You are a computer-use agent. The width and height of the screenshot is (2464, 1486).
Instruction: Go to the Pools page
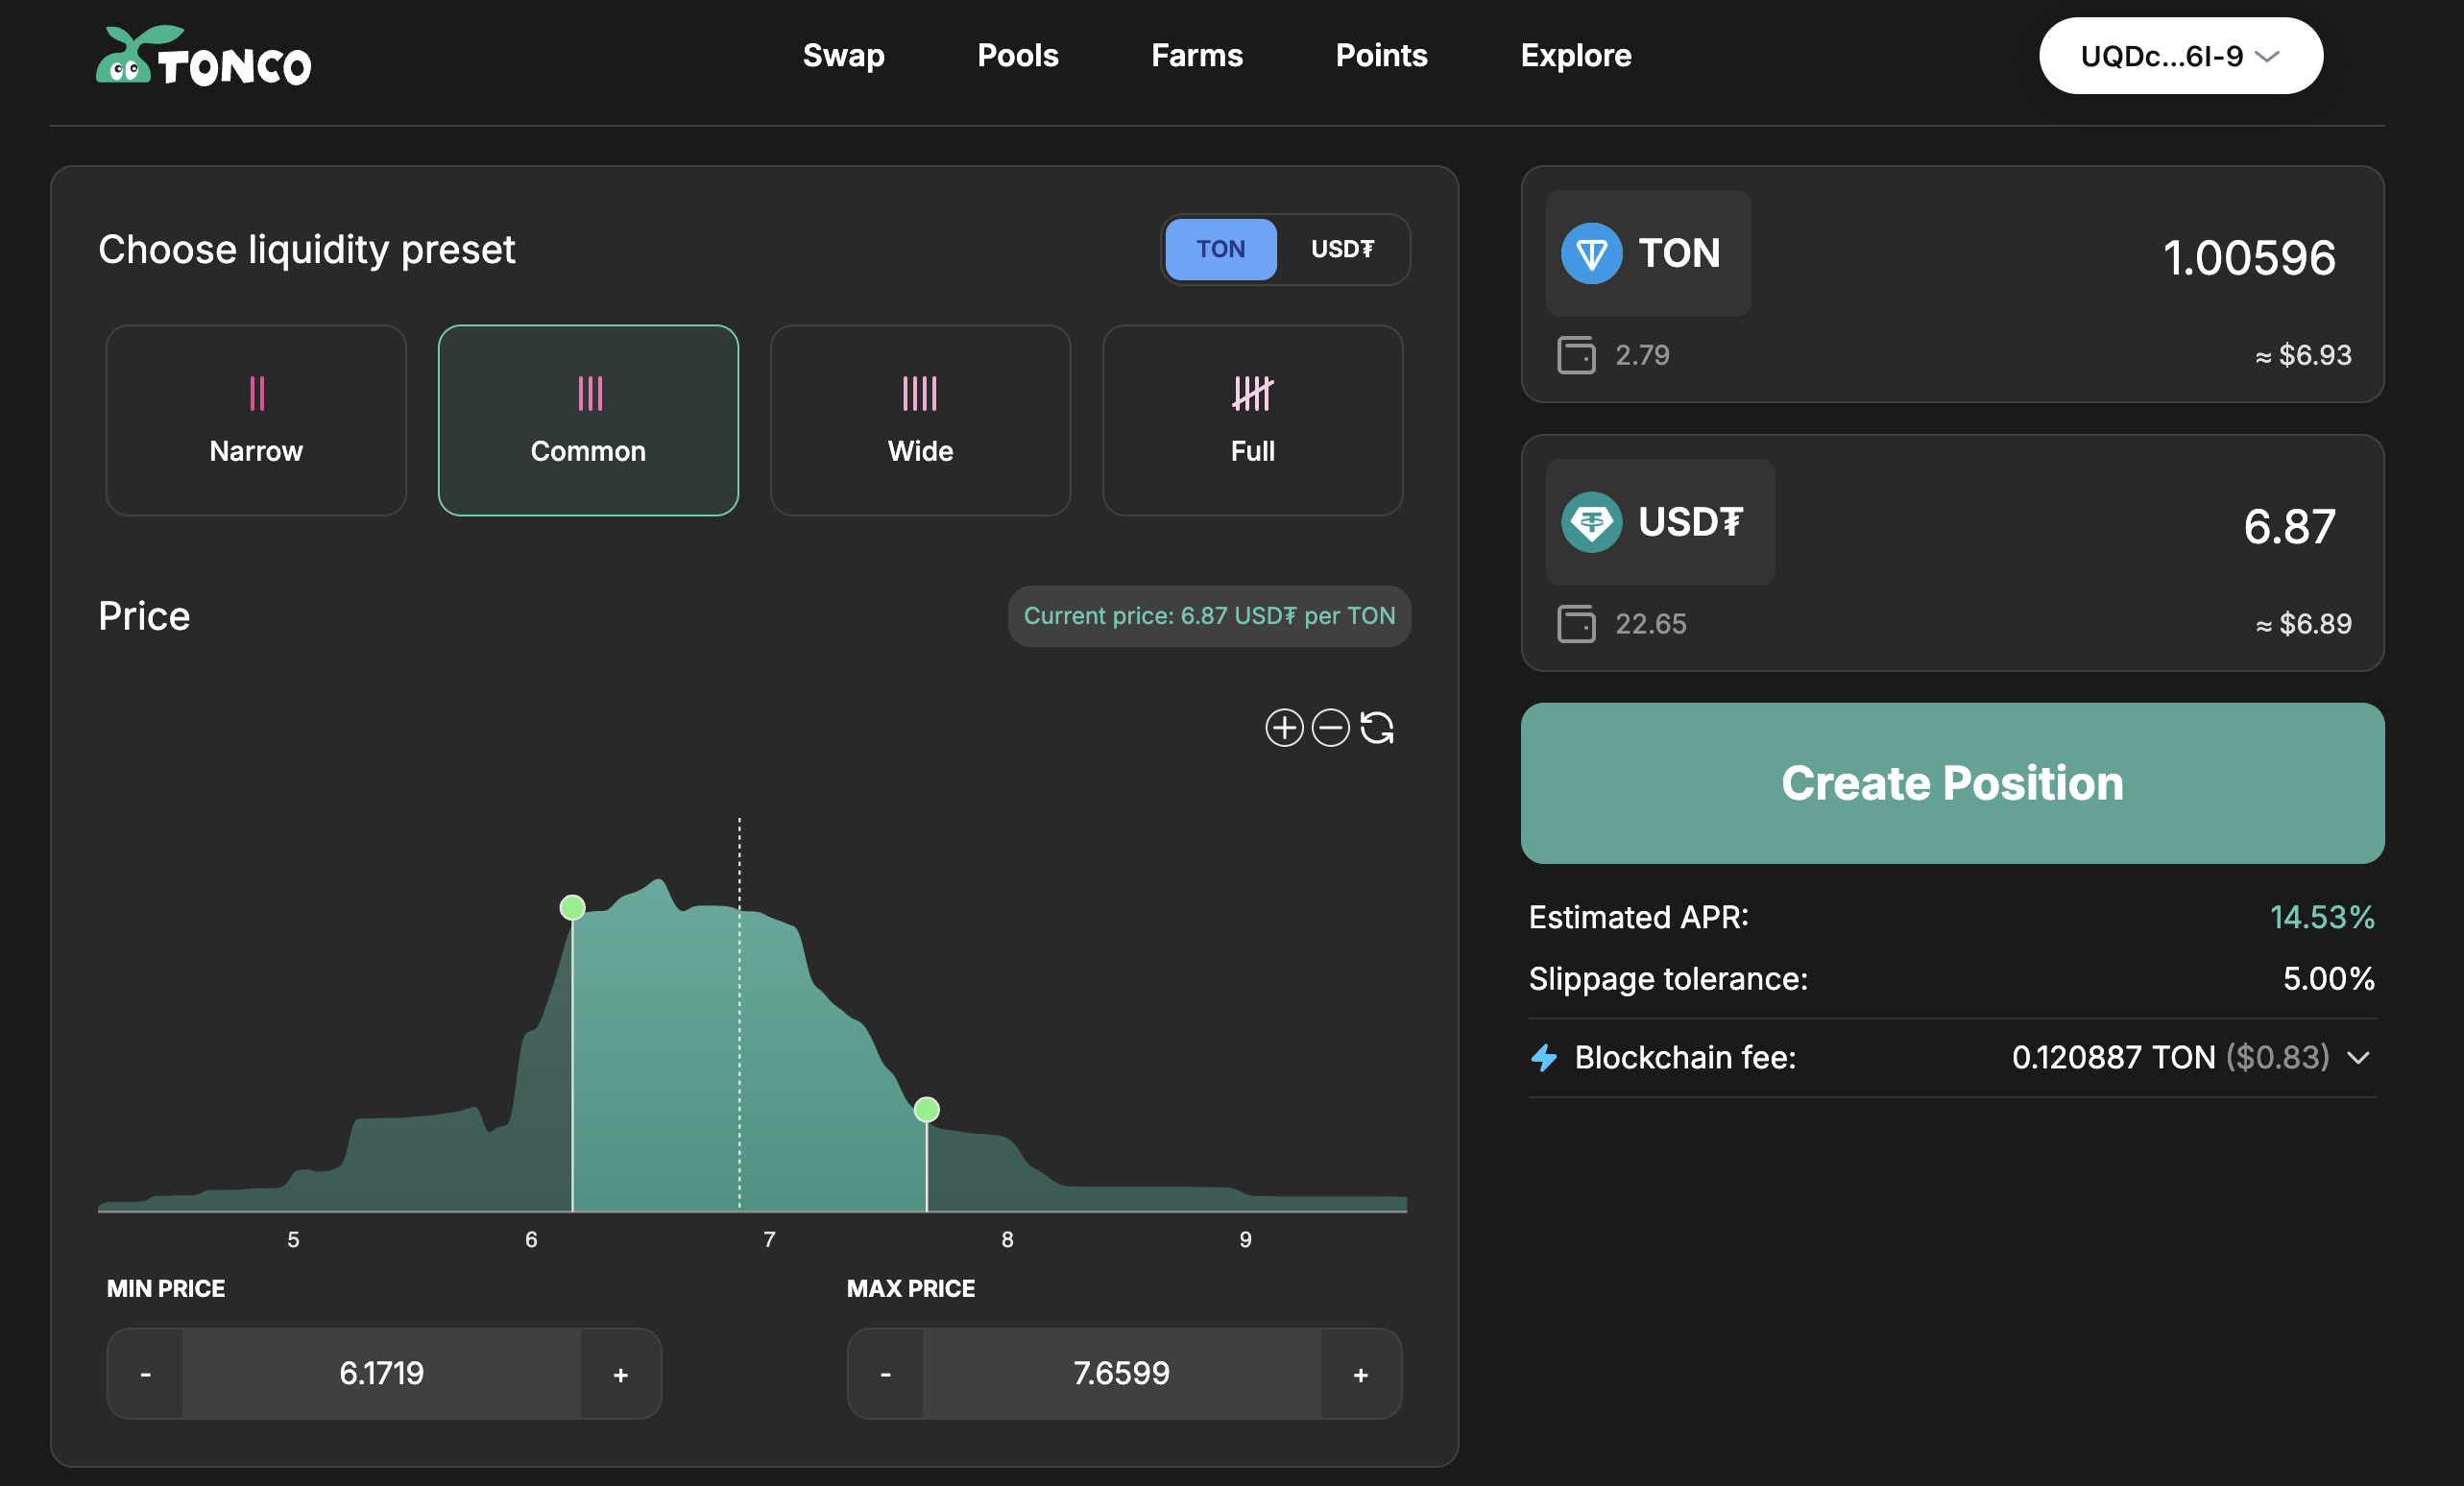1017,55
